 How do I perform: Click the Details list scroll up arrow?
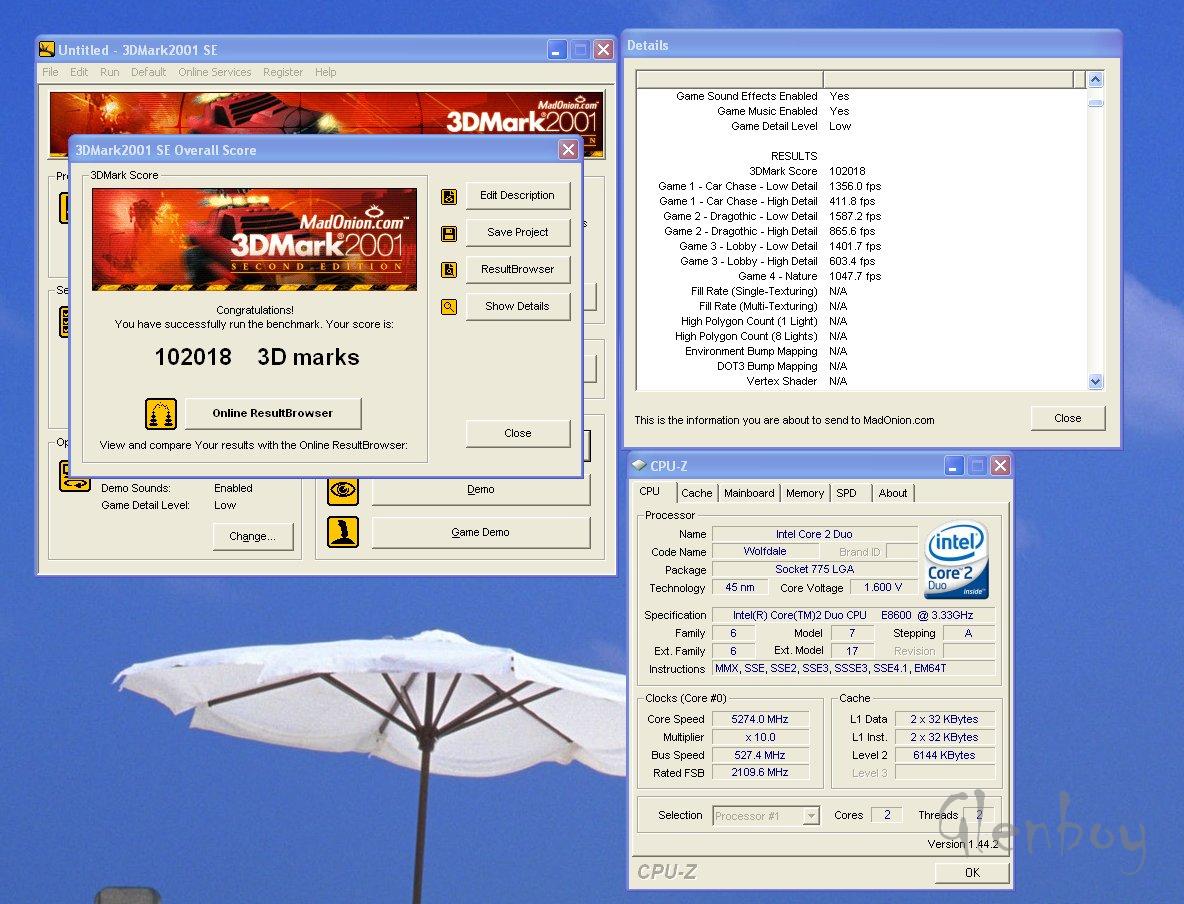(x=1095, y=80)
